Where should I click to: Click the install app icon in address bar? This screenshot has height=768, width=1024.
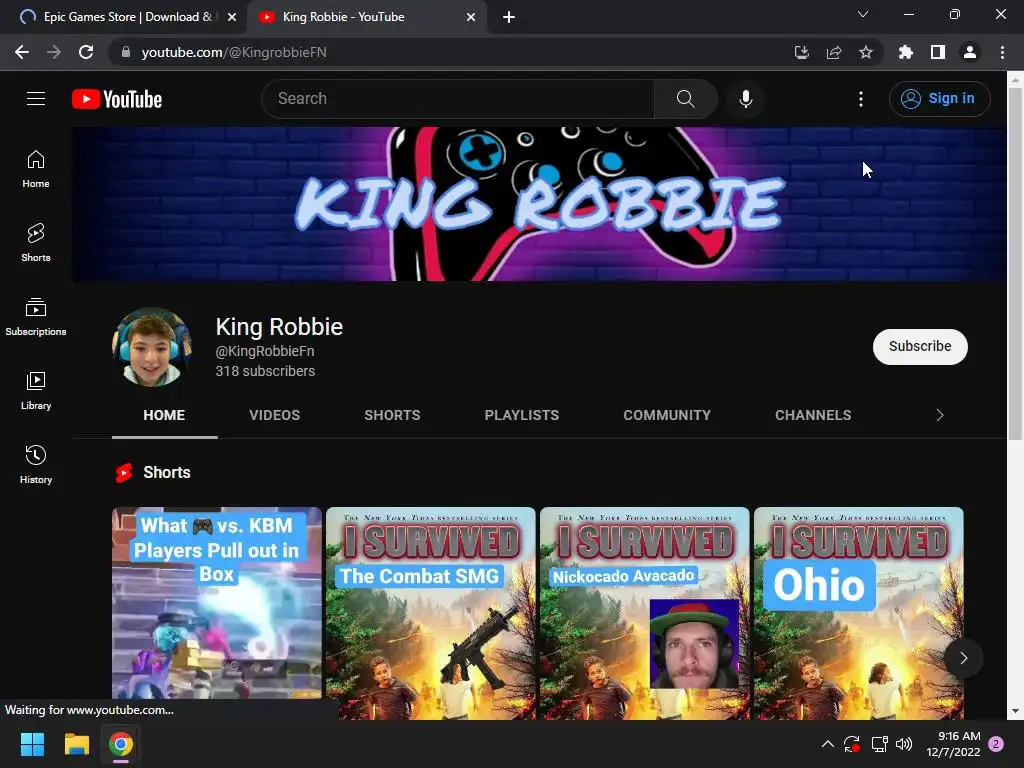point(801,52)
